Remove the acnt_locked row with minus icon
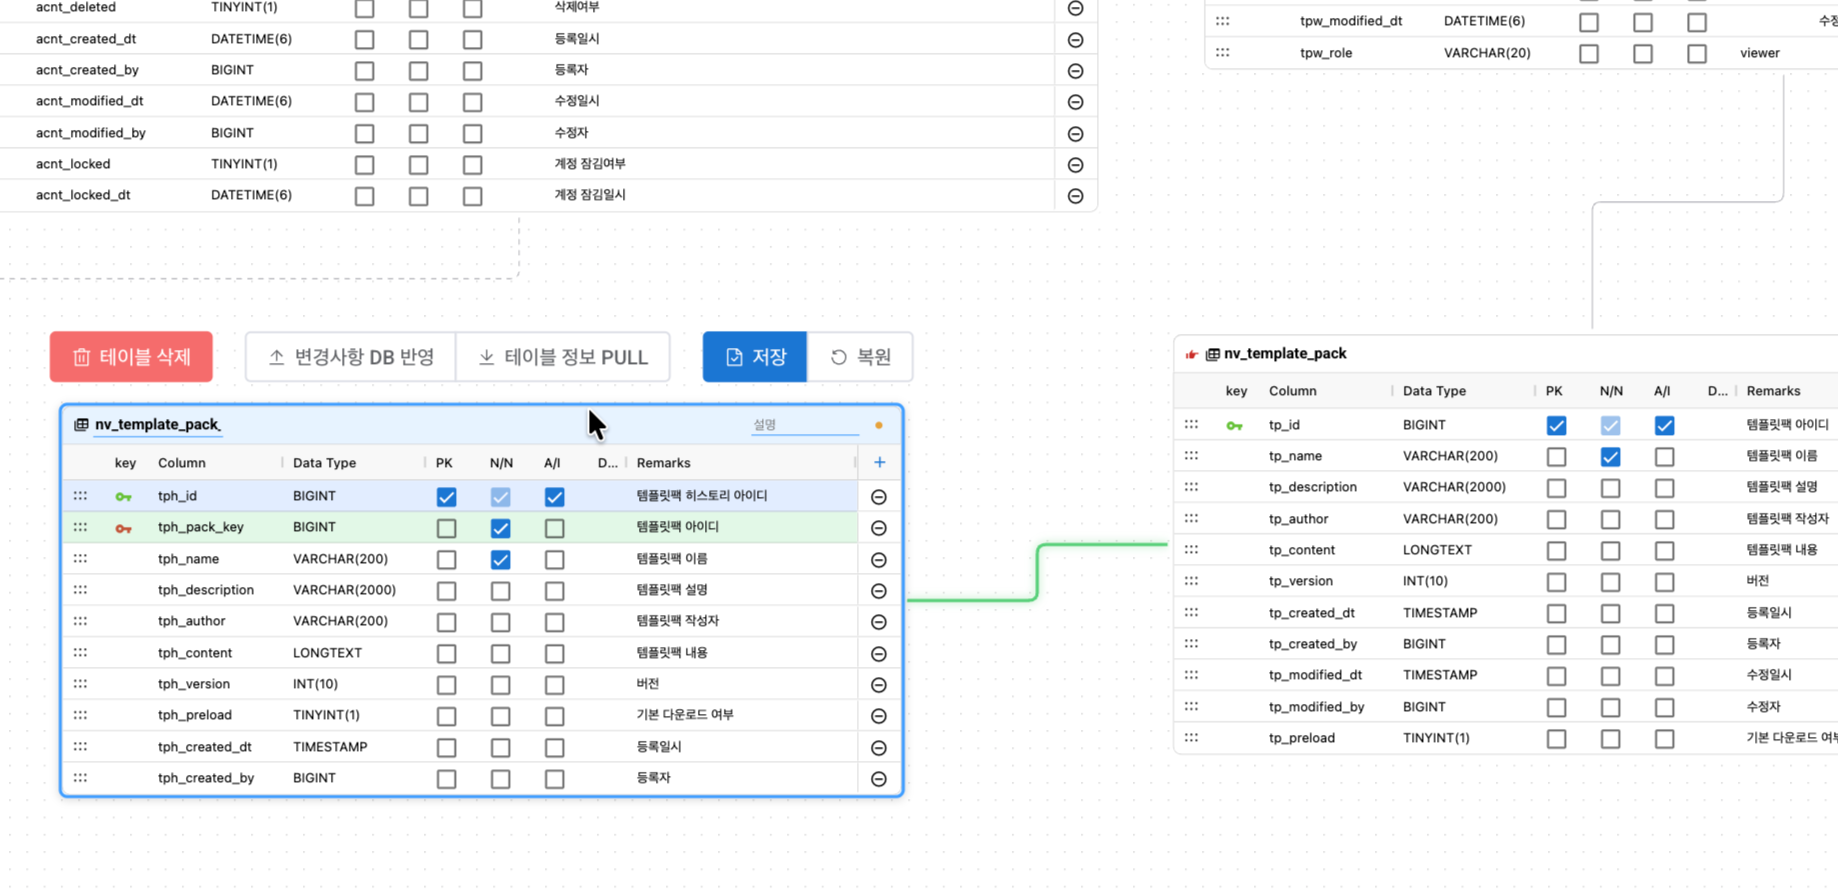The width and height of the screenshot is (1838, 893). click(1075, 165)
